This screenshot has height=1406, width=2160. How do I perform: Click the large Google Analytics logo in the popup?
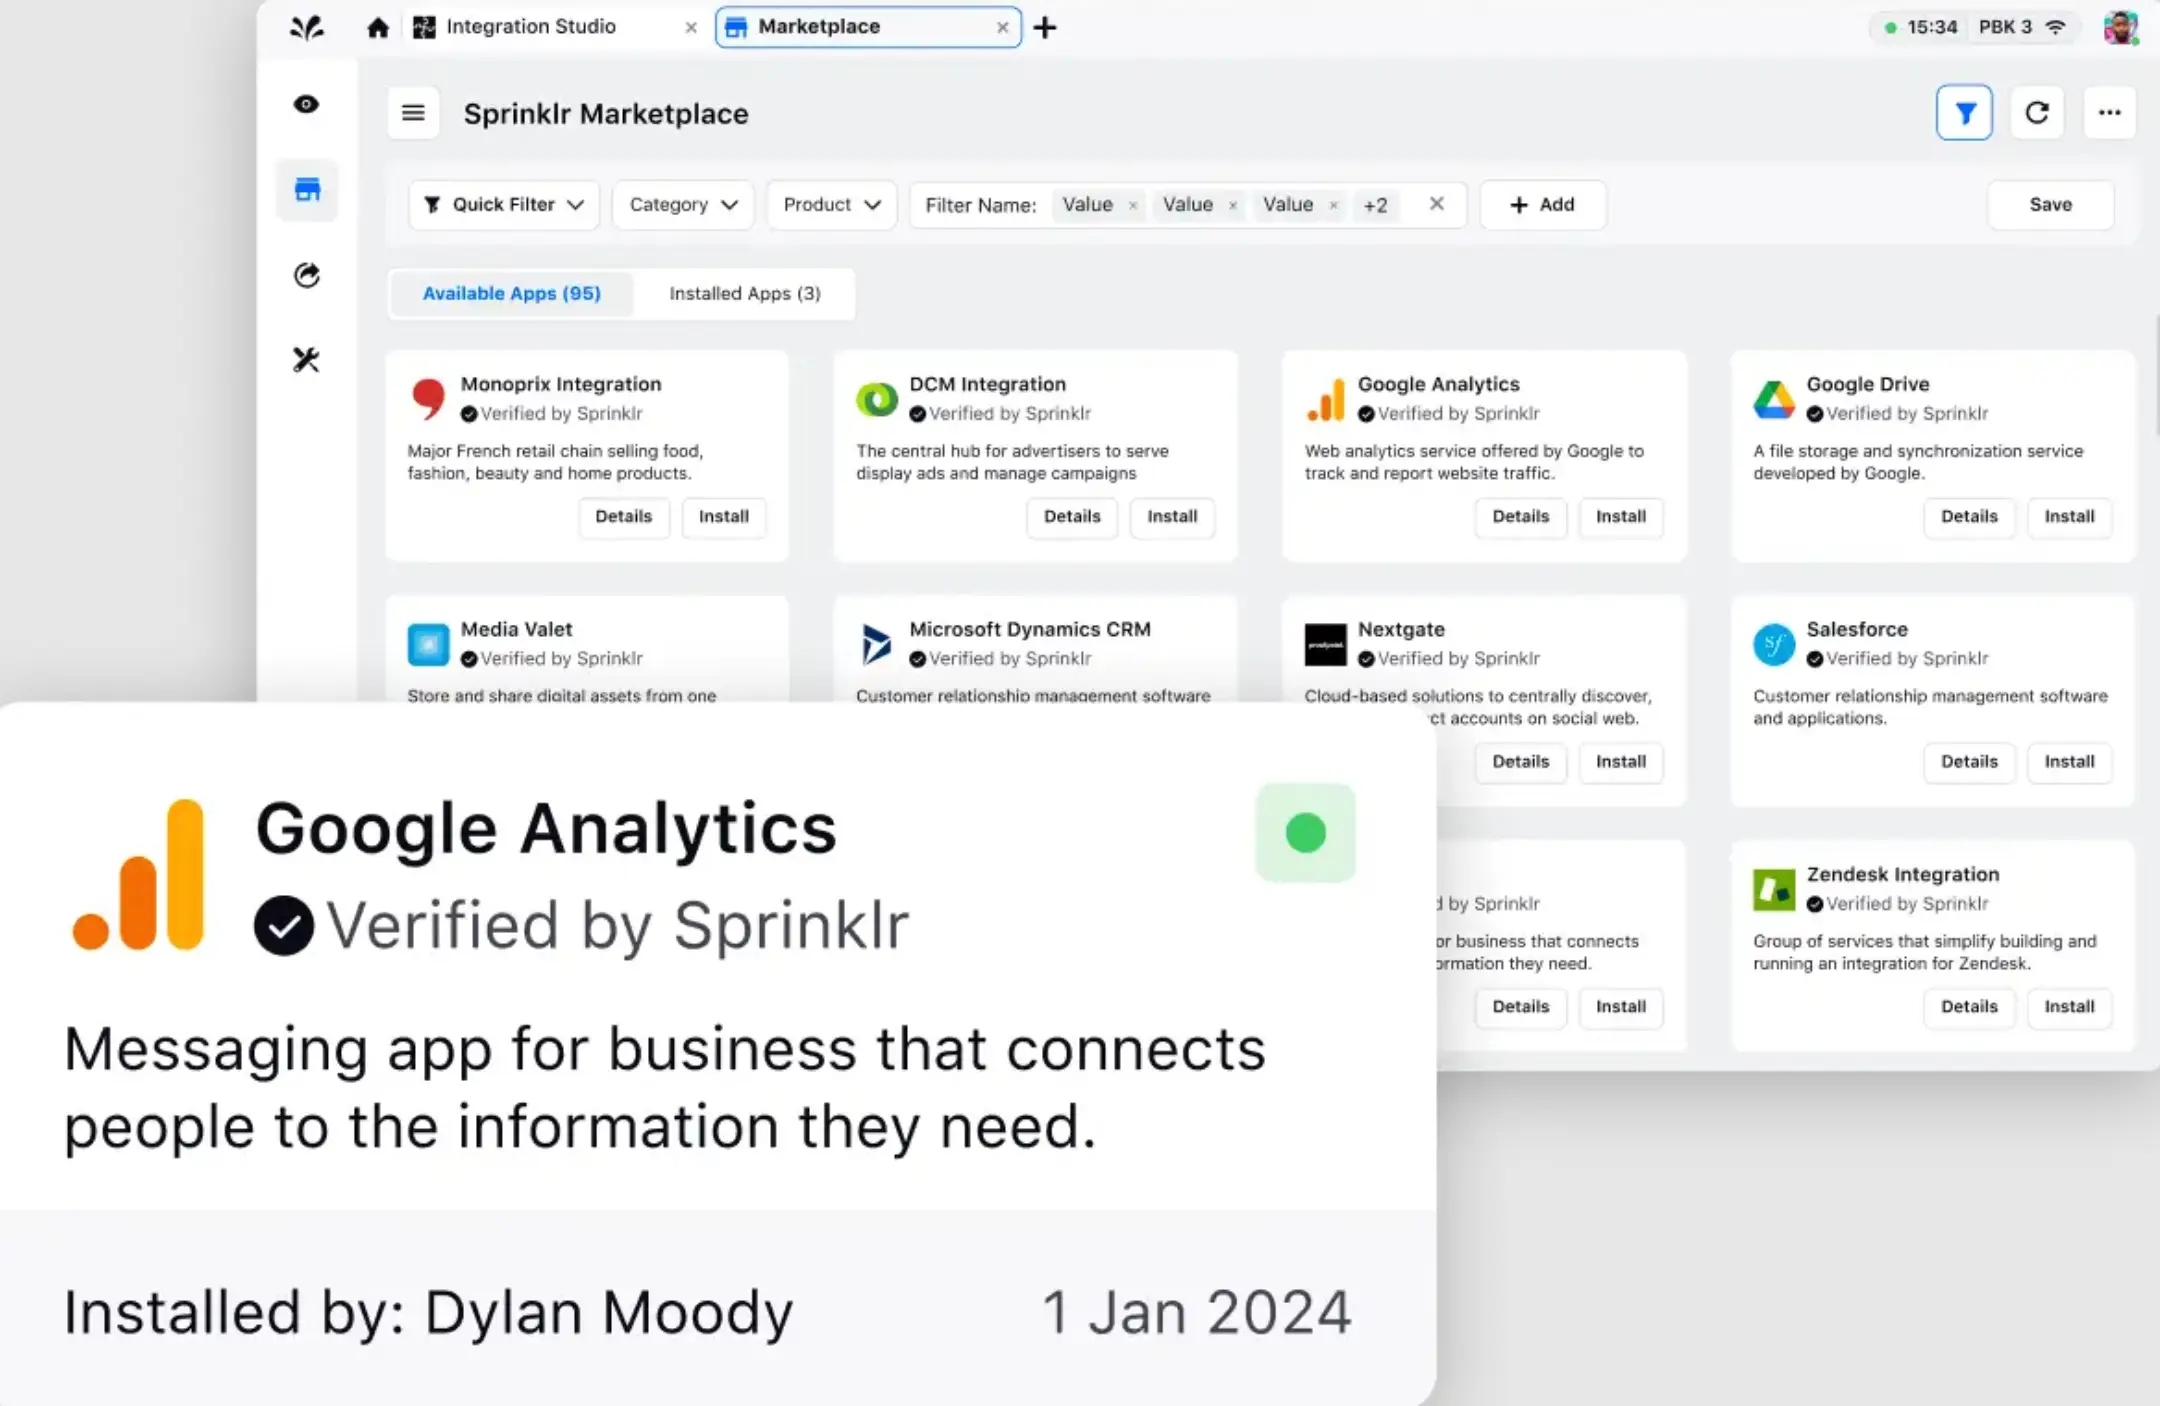click(x=139, y=875)
